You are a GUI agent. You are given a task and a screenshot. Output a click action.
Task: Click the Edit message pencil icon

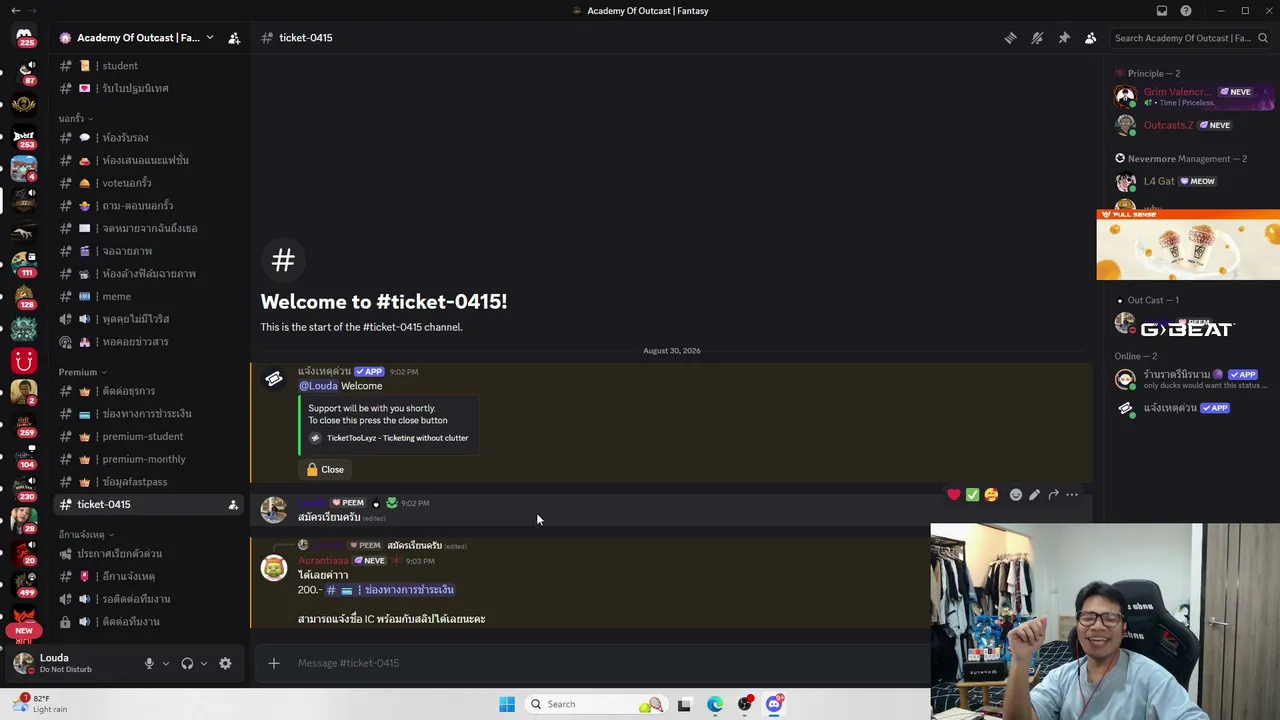pyautogui.click(x=1034, y=495)
